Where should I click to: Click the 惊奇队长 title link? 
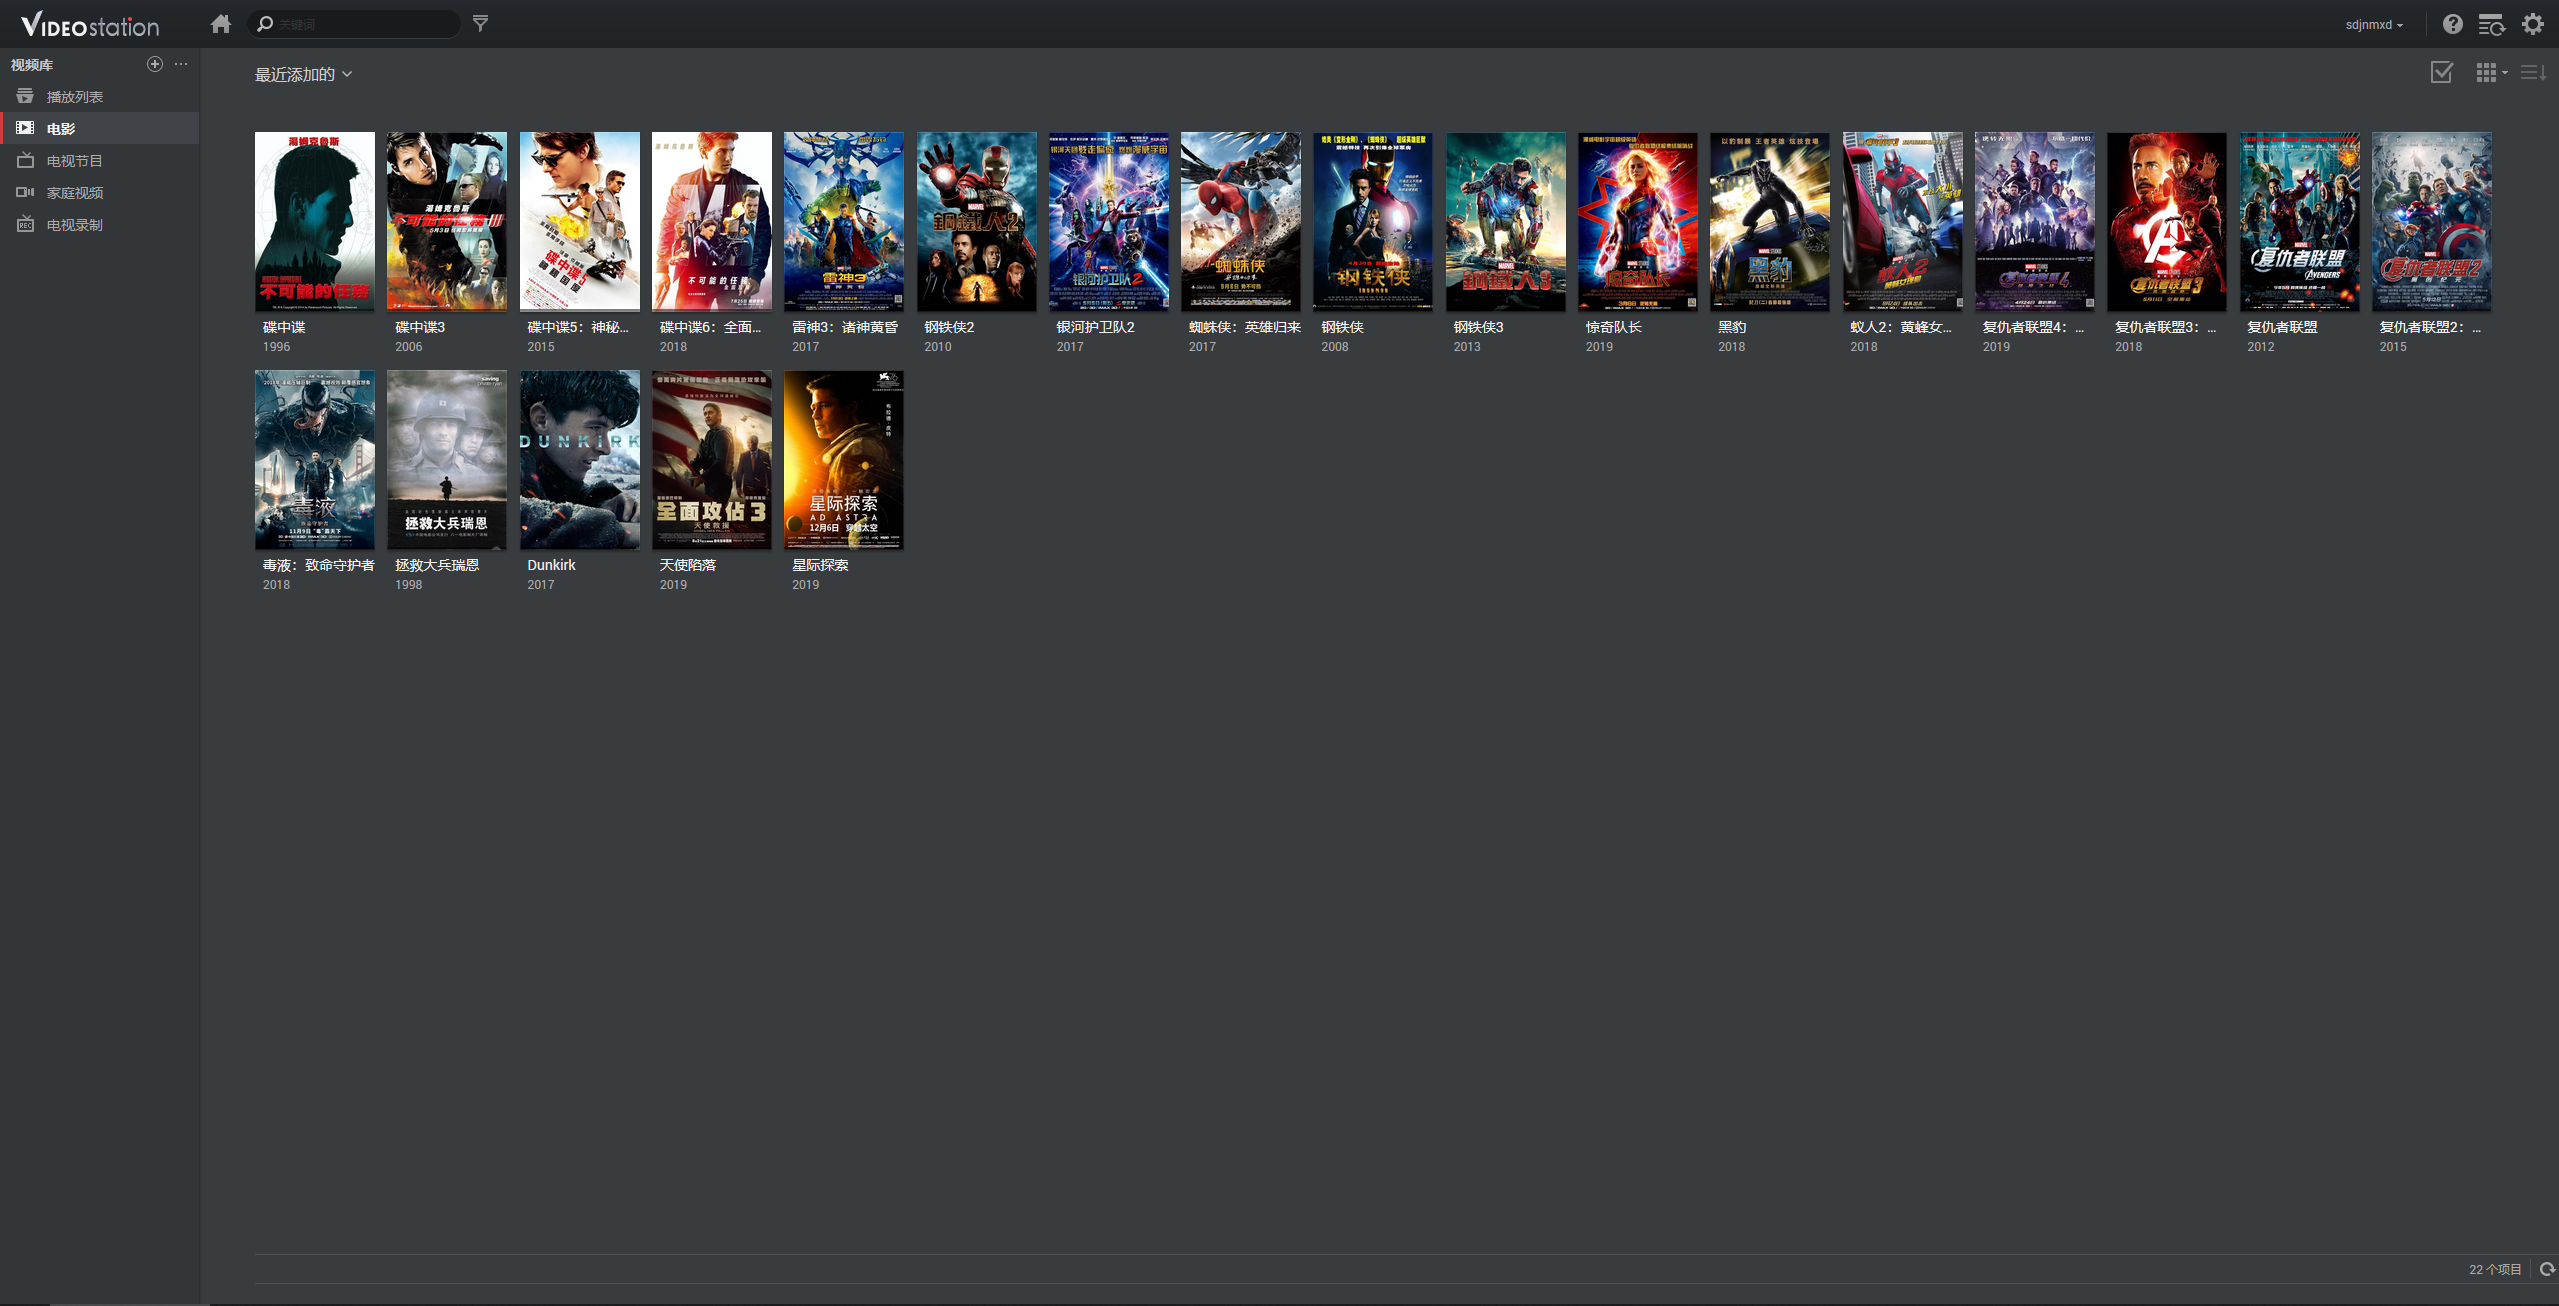click(x=1614, y=327)
